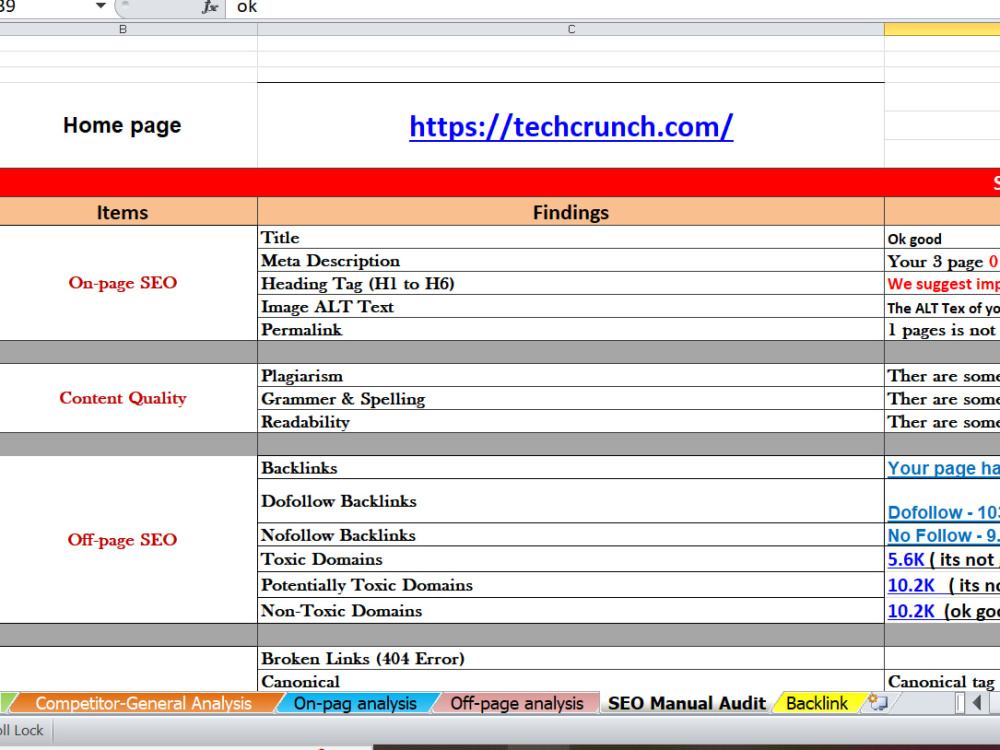Click the Insert Function fx icon

click(209, 7)
